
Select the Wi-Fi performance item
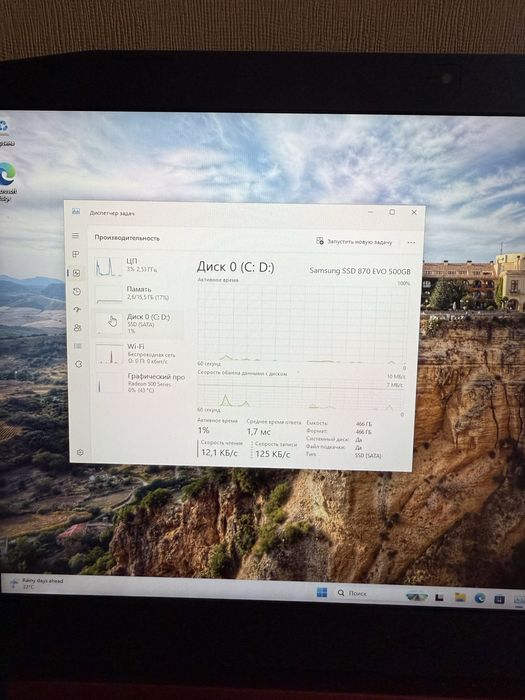pos(139,353)
